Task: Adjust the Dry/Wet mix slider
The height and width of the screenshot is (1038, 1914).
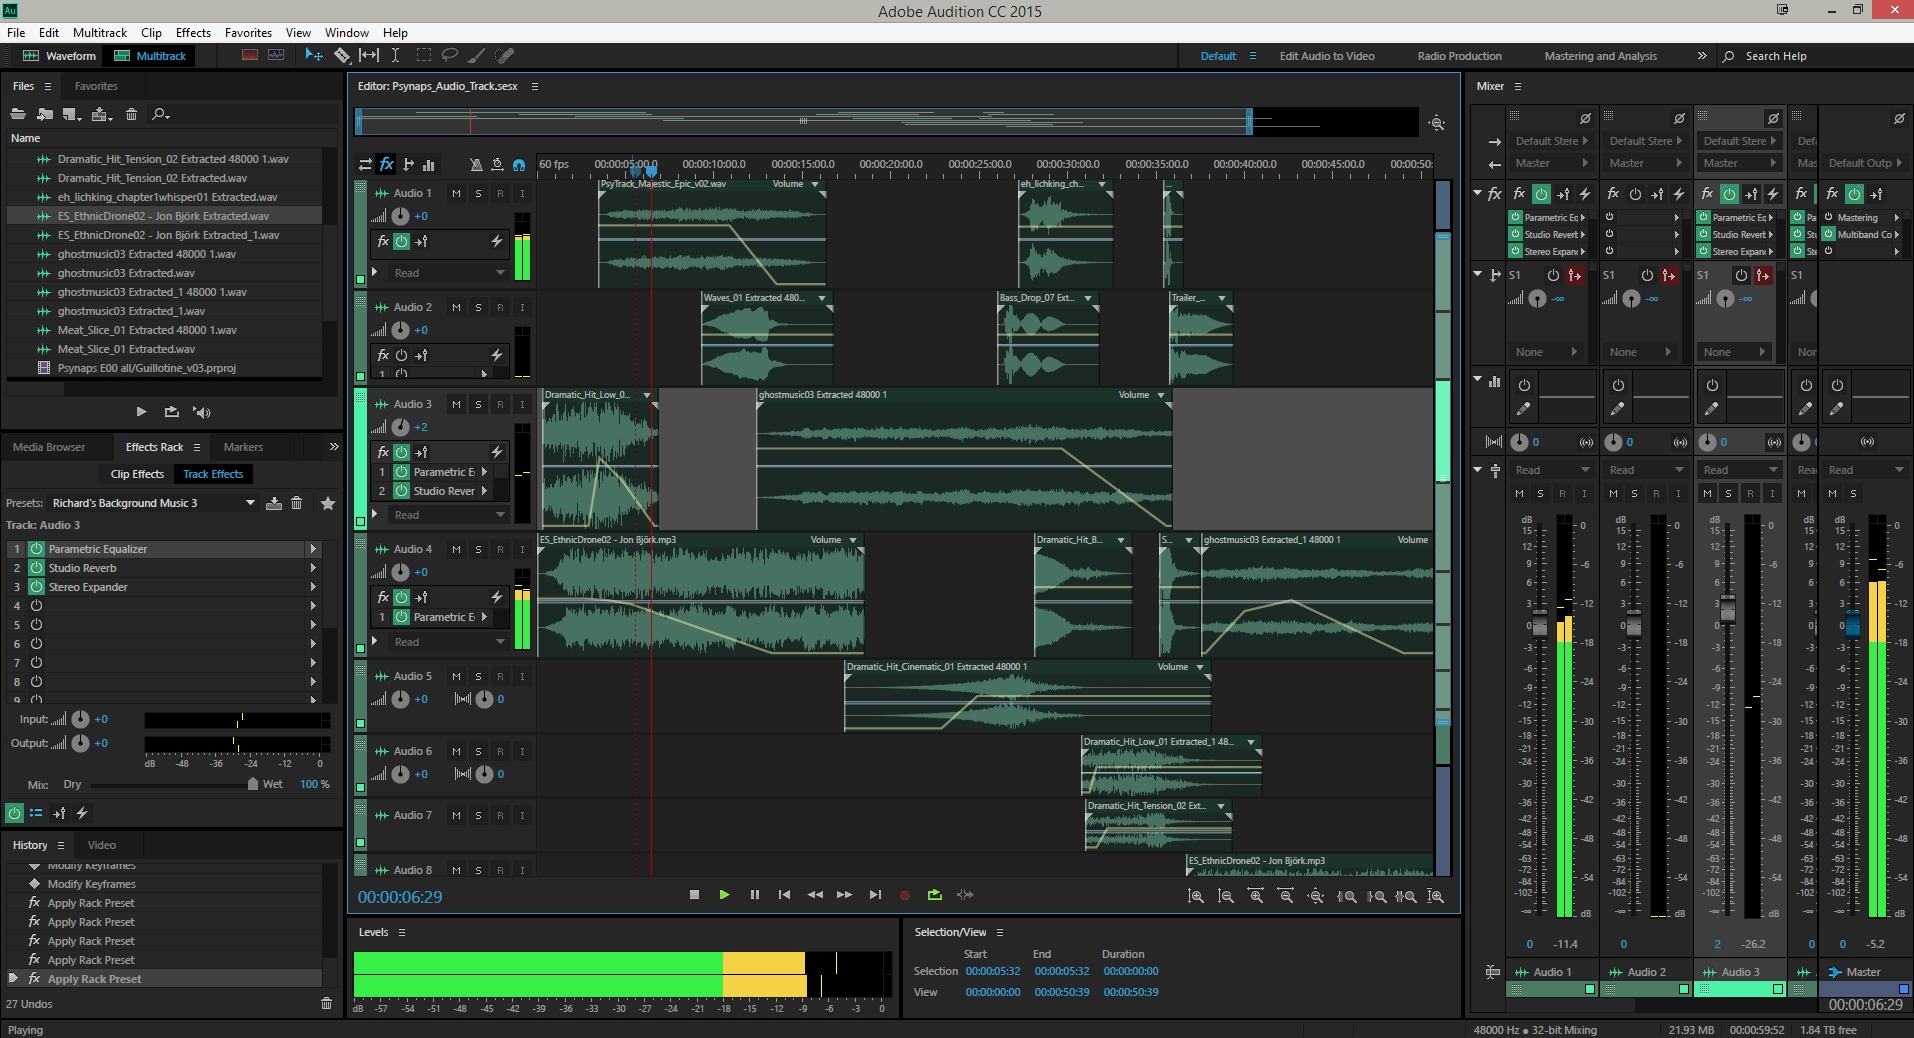Action: 253,784
